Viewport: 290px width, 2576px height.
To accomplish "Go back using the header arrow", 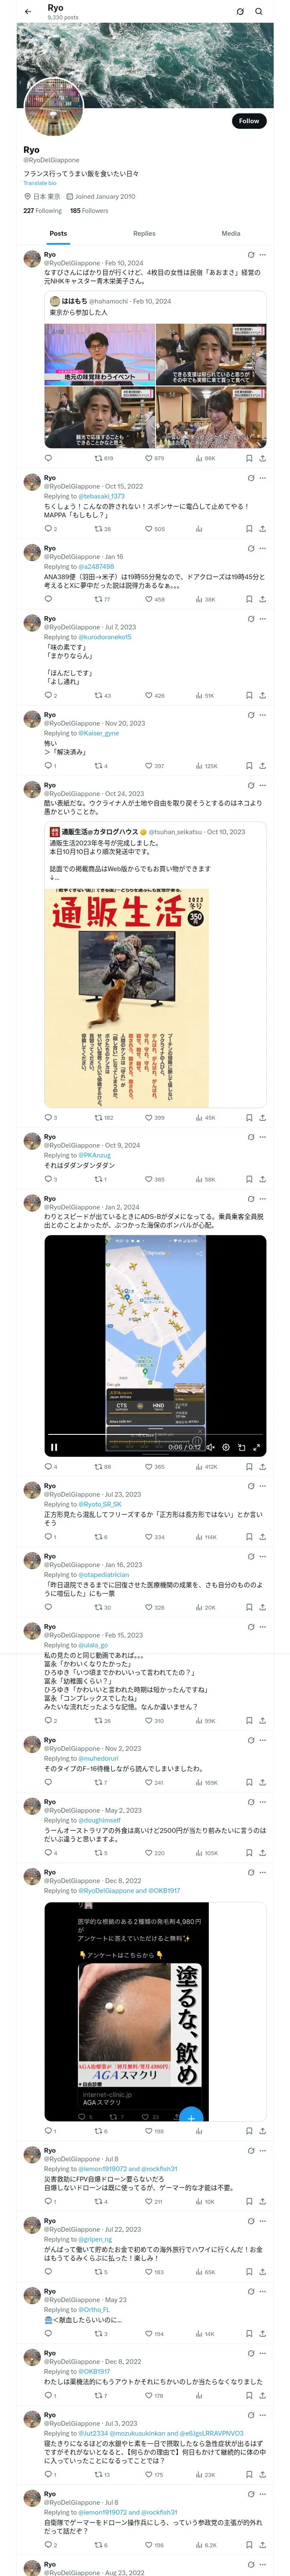I will click(x=27, y=12).
